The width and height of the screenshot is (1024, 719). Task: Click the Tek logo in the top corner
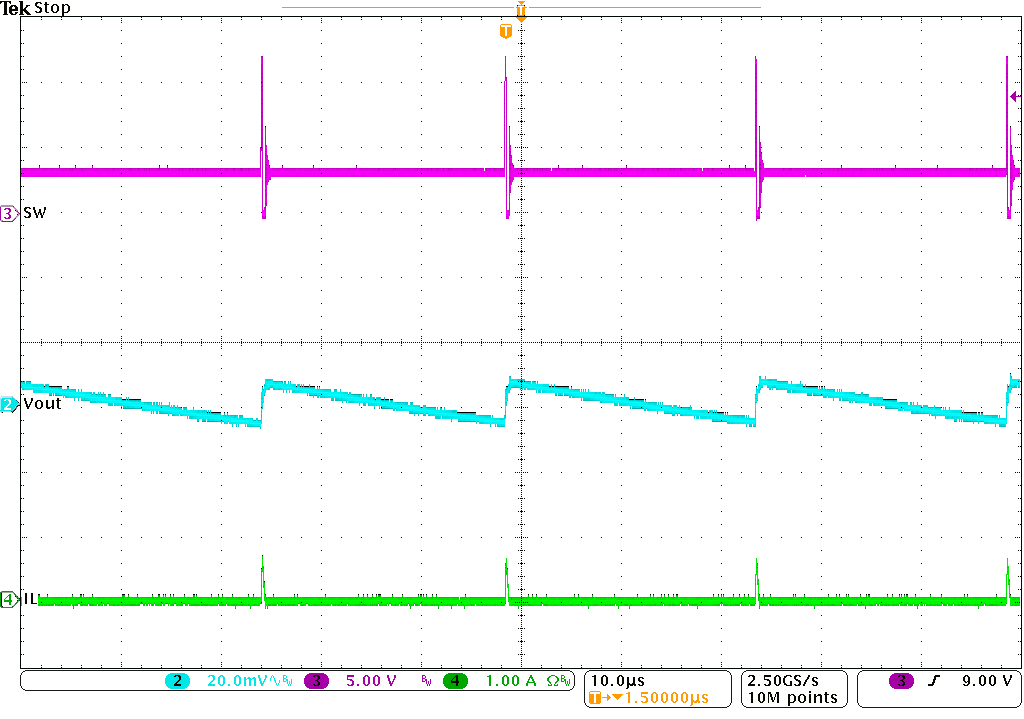tap(16, 8)
